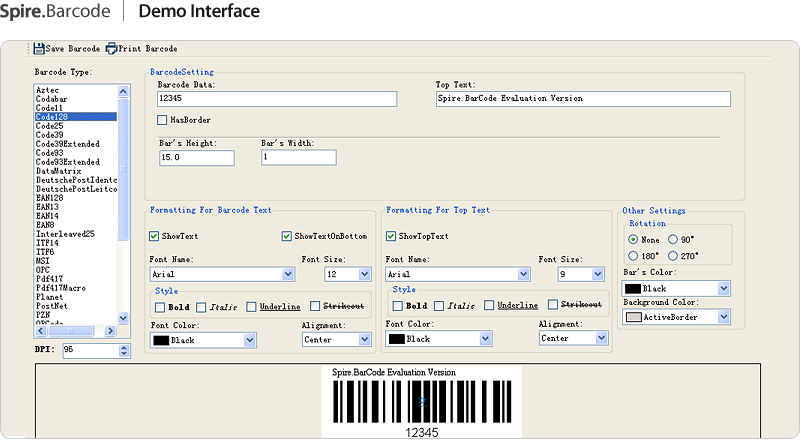Select MSI barcode type
Image resolution: width=800 pixels, height=440 pixels.
(43, 261)
